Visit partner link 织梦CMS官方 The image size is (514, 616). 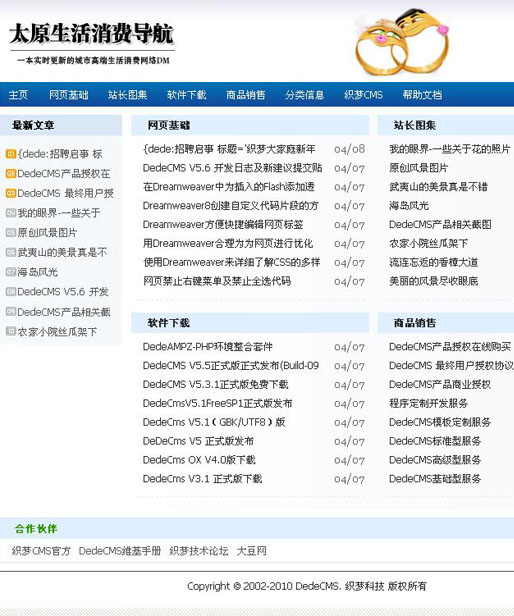tap(41, 551)
